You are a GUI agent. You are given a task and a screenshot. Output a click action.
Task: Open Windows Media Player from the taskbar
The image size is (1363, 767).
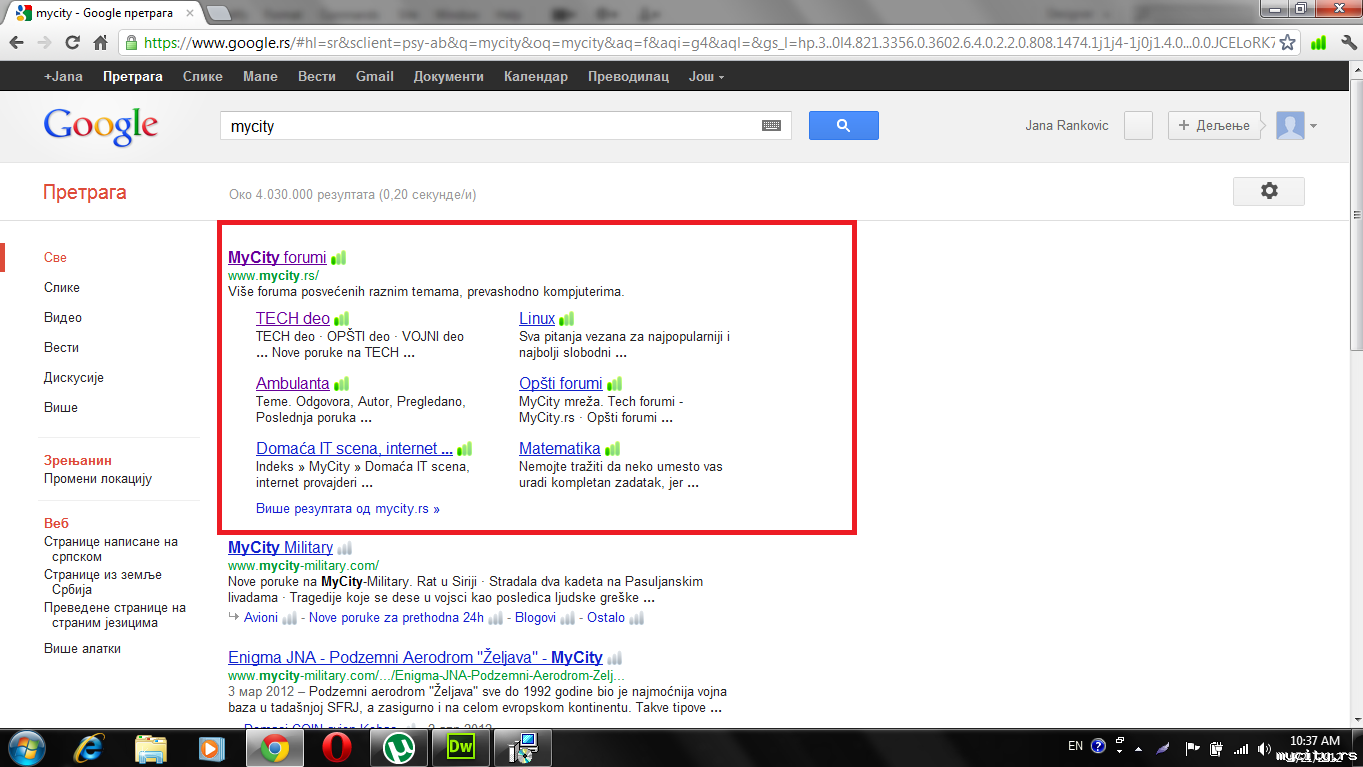point(210,747)
